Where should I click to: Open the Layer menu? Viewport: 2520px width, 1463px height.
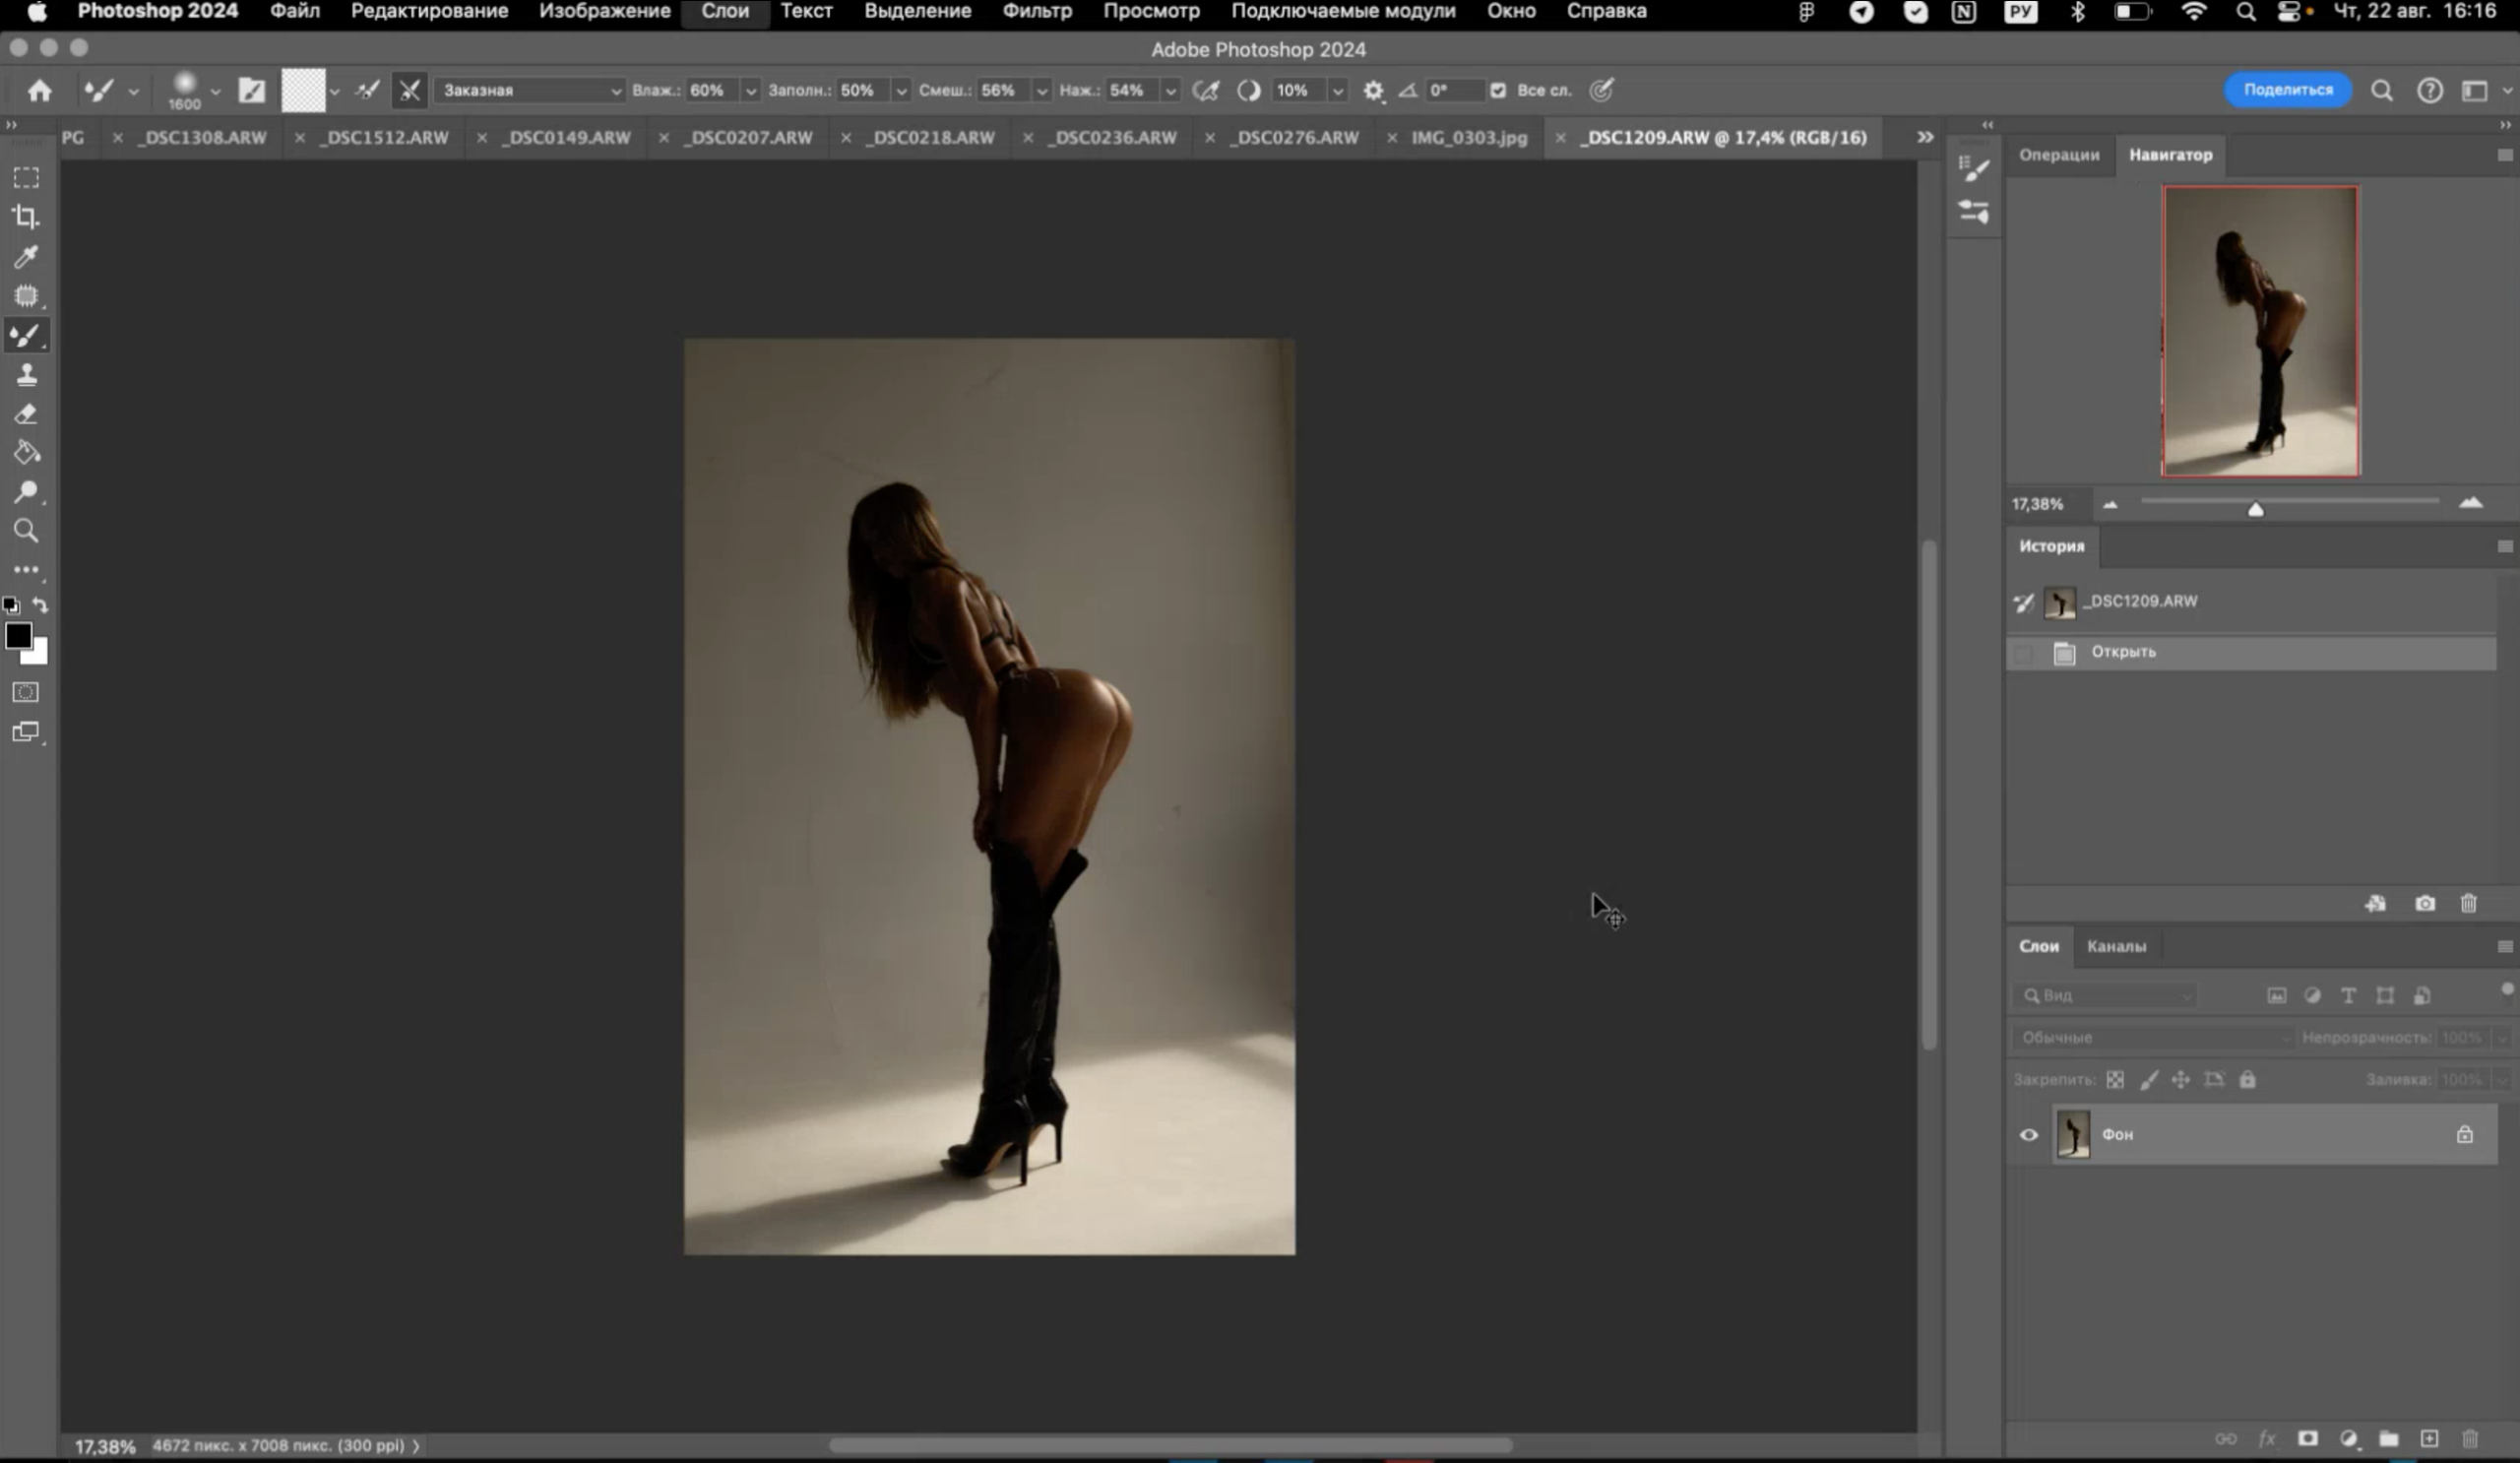tap(724, 11)
